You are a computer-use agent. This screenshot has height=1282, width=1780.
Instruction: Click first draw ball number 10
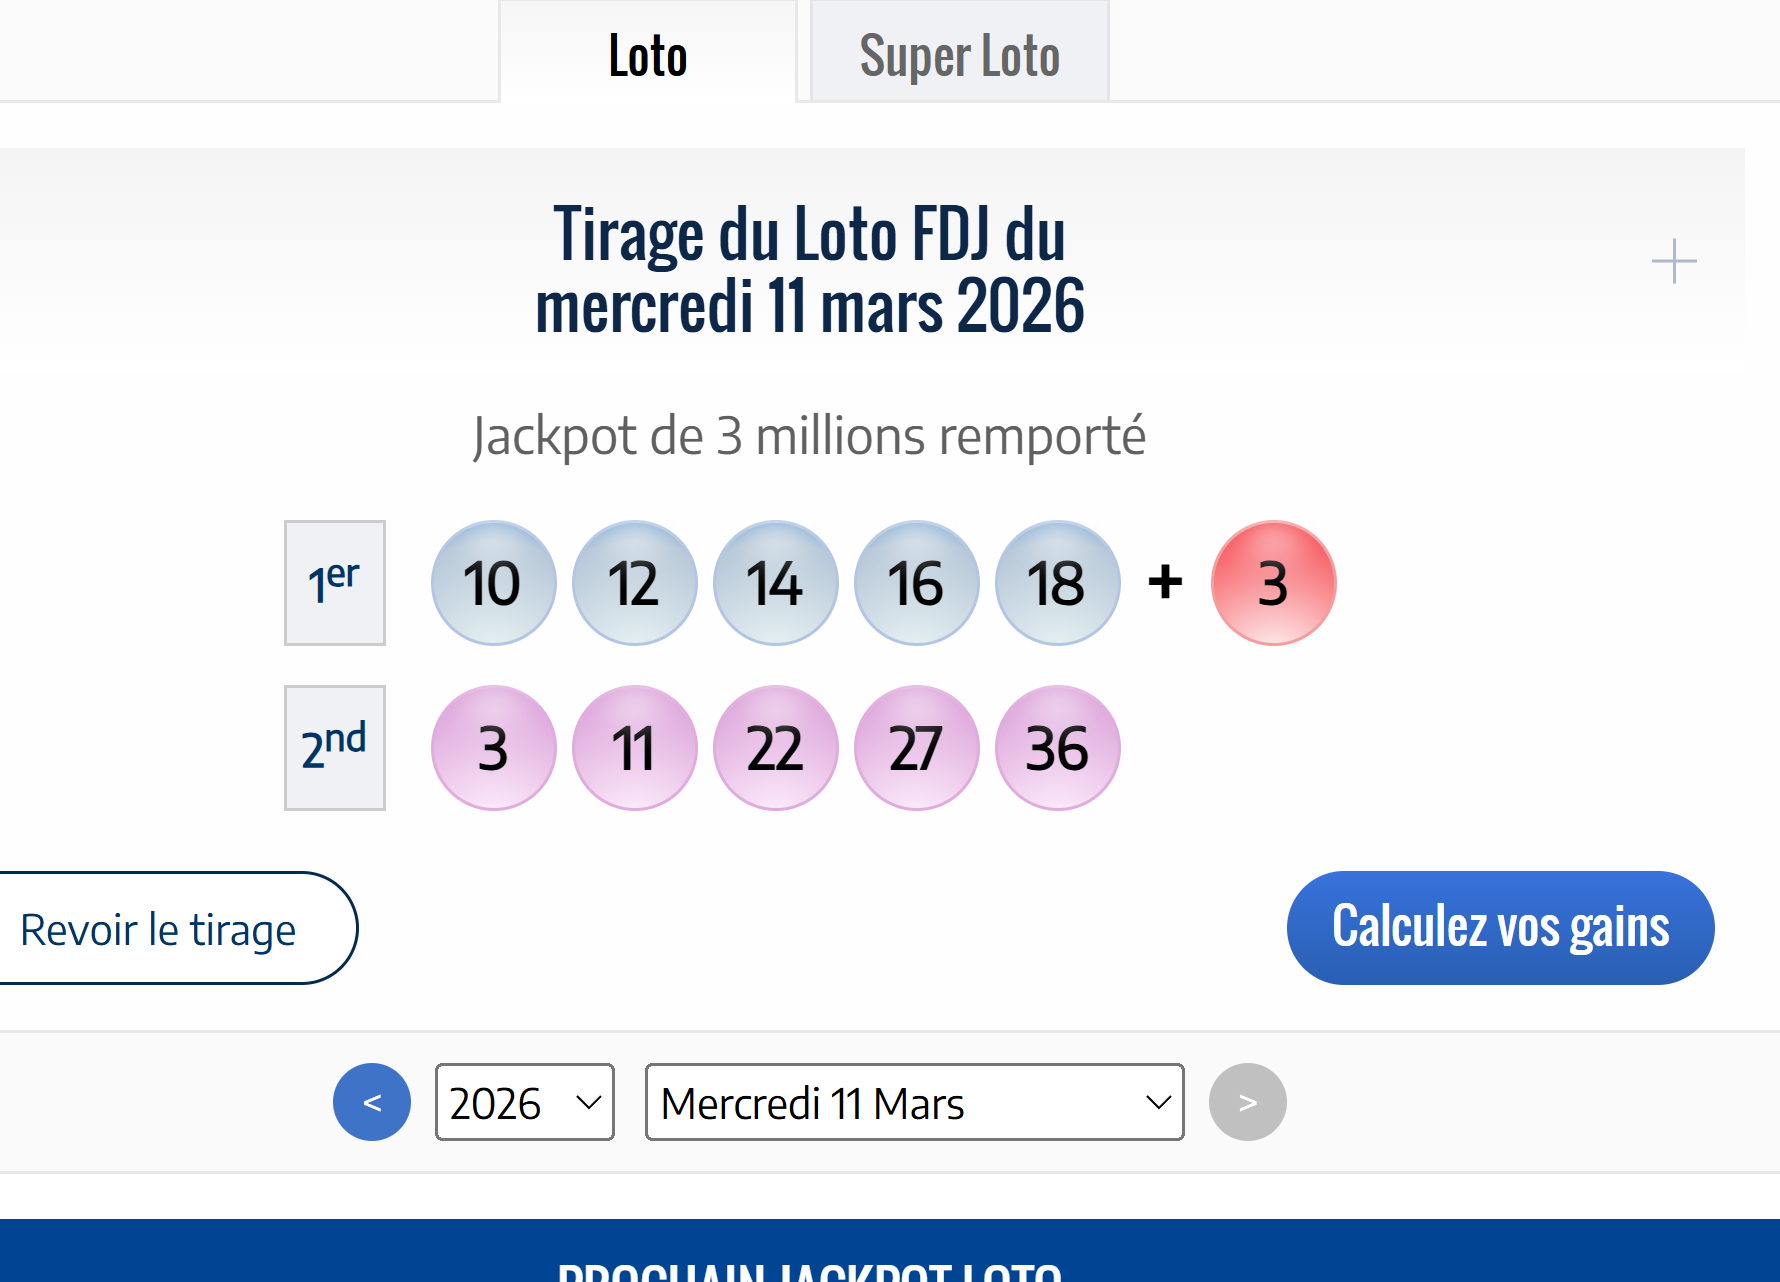(x=493, y=583)
